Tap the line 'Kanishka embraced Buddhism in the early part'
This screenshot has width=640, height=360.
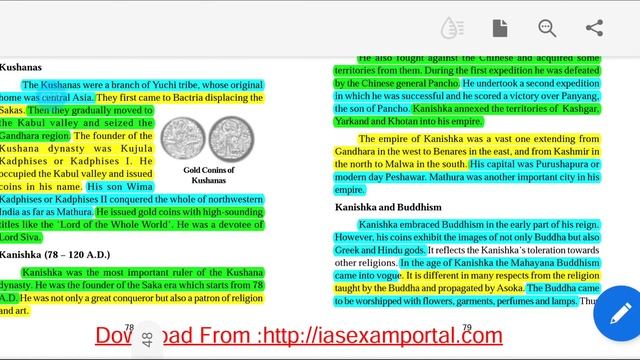[x=479, y=224]
